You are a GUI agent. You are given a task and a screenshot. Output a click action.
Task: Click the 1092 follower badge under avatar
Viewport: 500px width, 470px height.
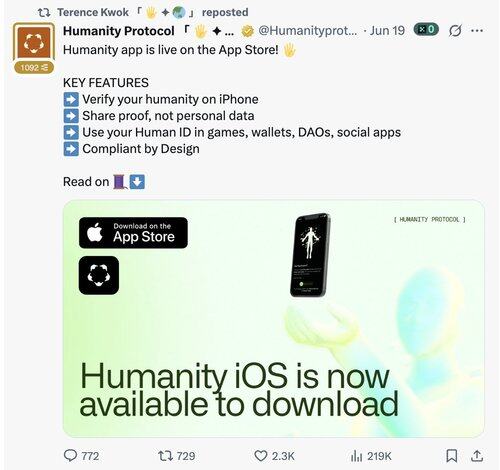pos(34,68)
